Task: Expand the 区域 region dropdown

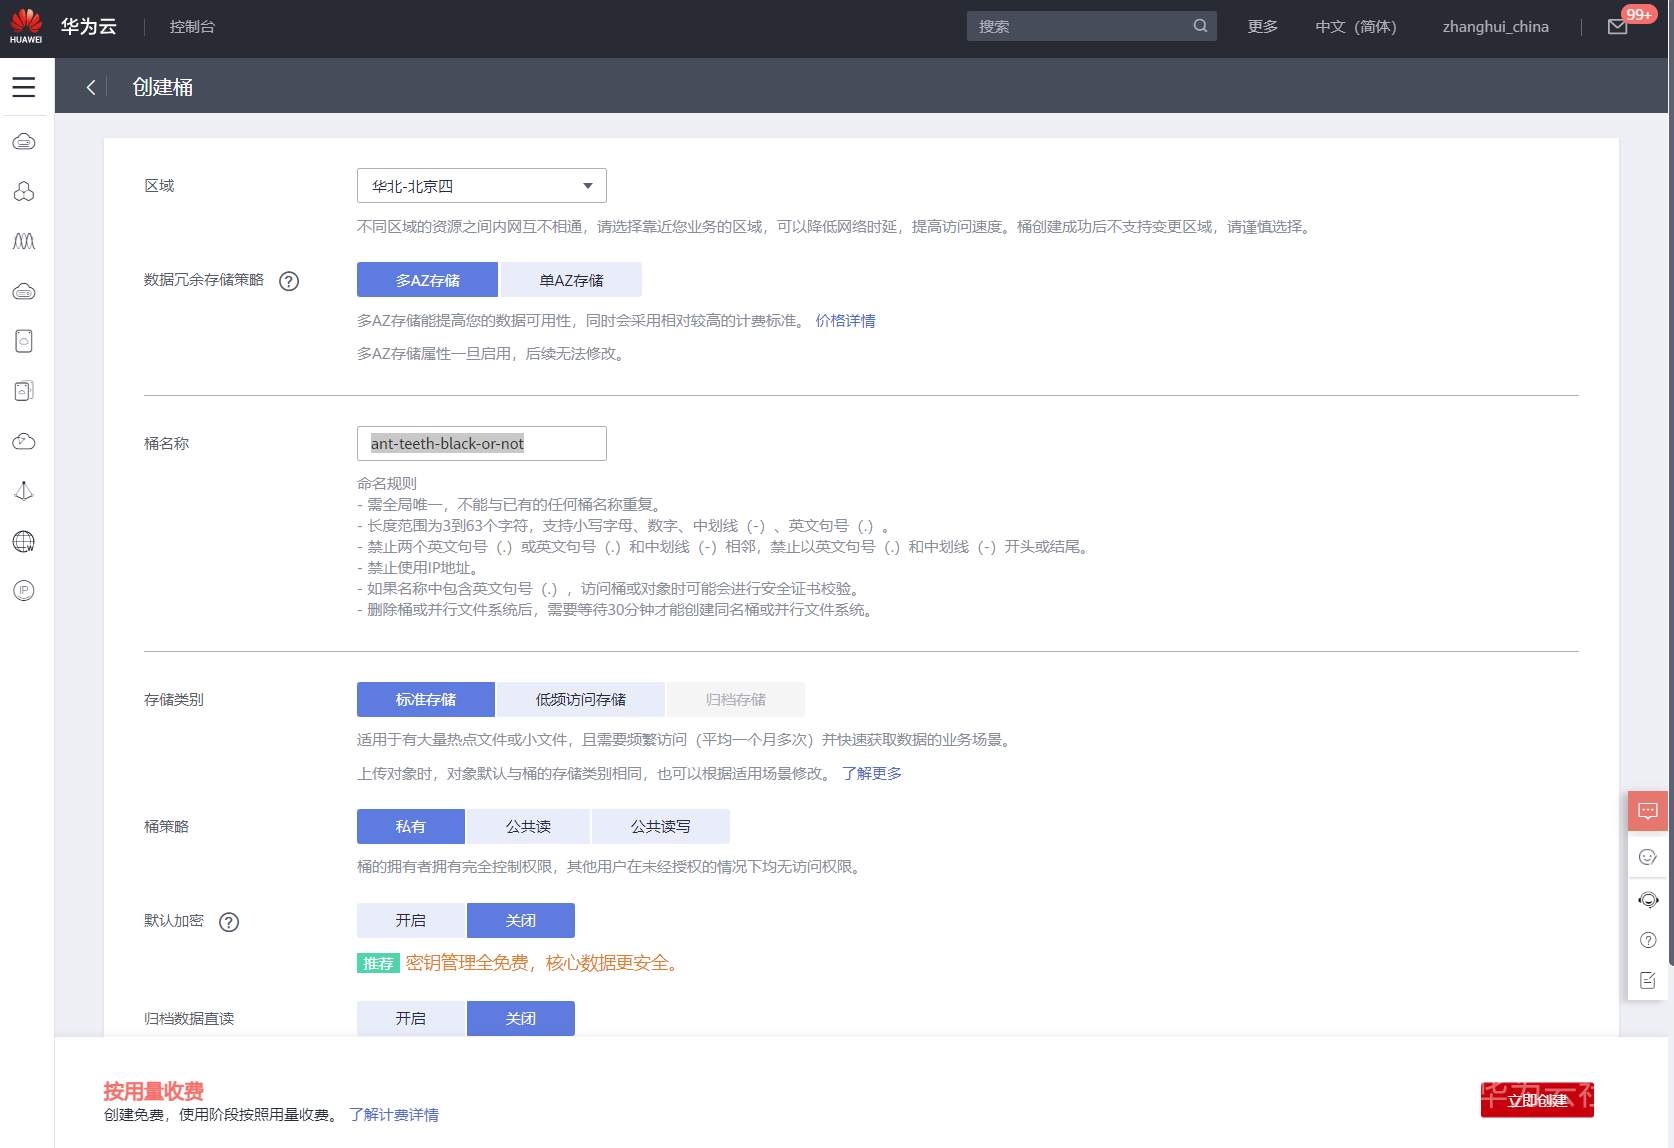Action: tap(482, 186)
